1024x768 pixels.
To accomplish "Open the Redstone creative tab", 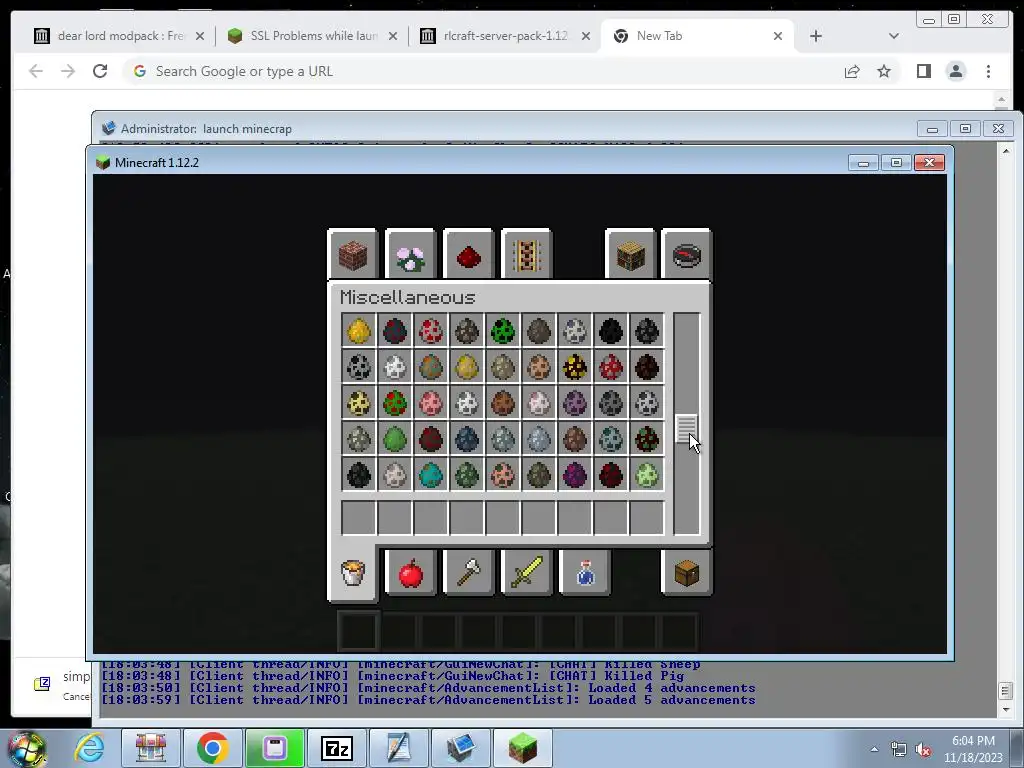I will [x=468, y=254].
